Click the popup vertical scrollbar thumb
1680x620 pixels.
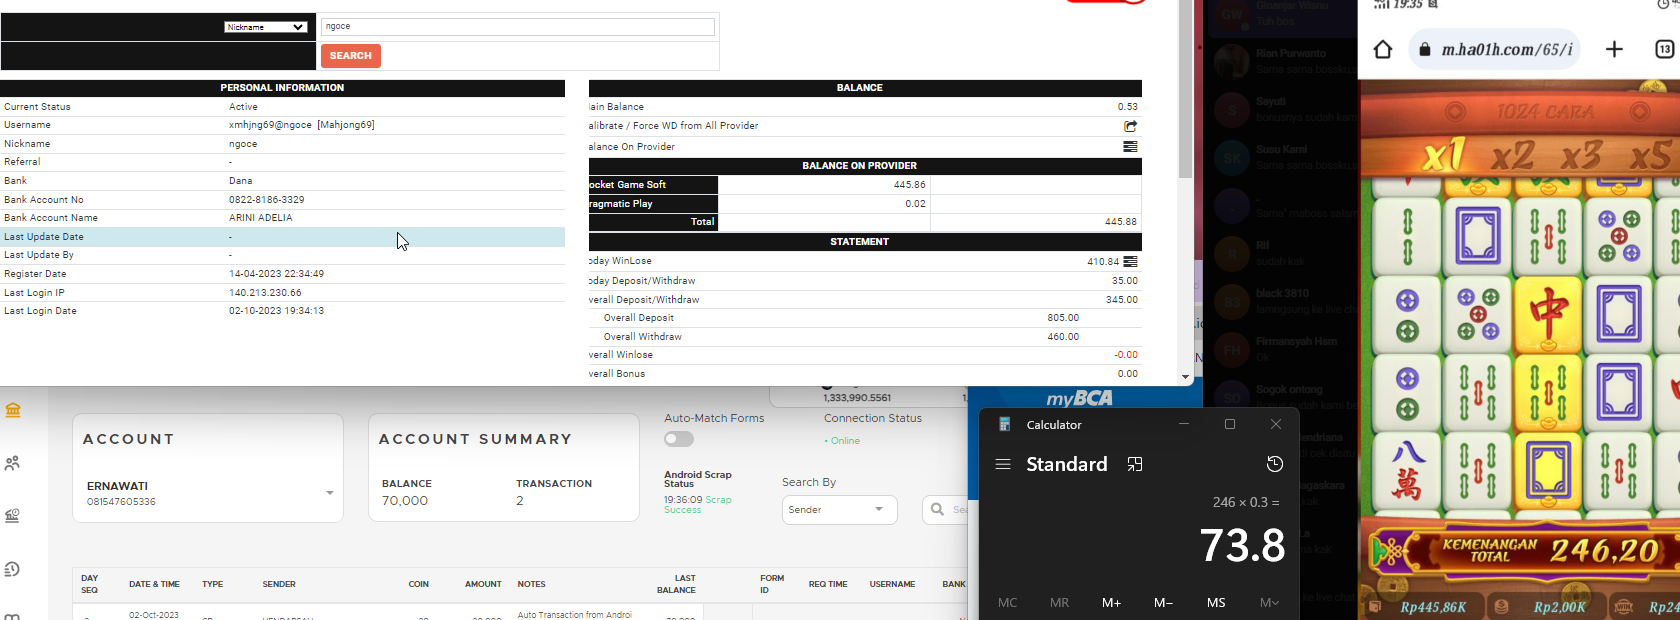[1186, 90]
